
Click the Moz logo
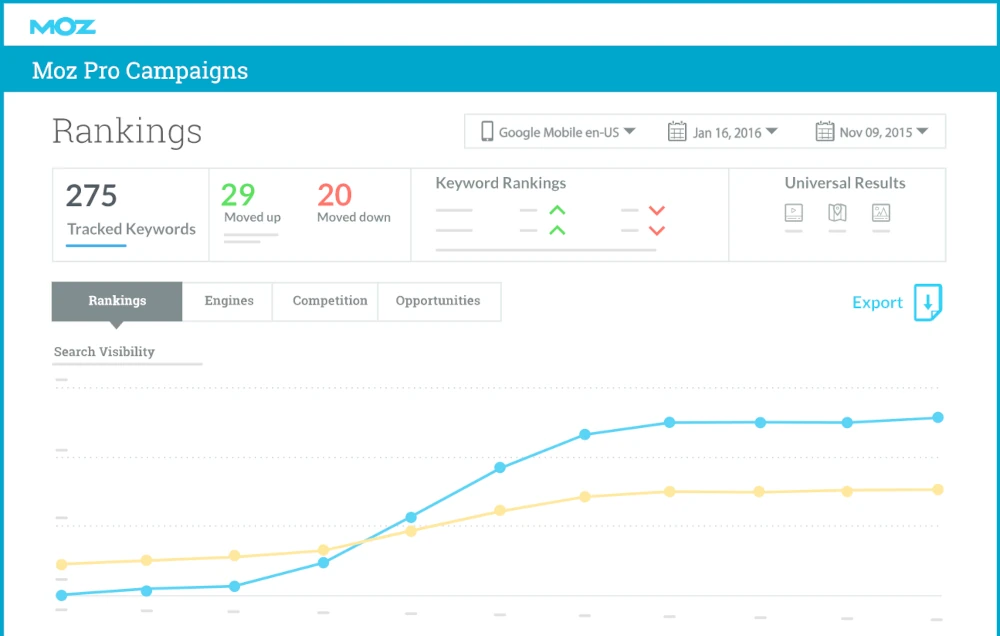62,27
